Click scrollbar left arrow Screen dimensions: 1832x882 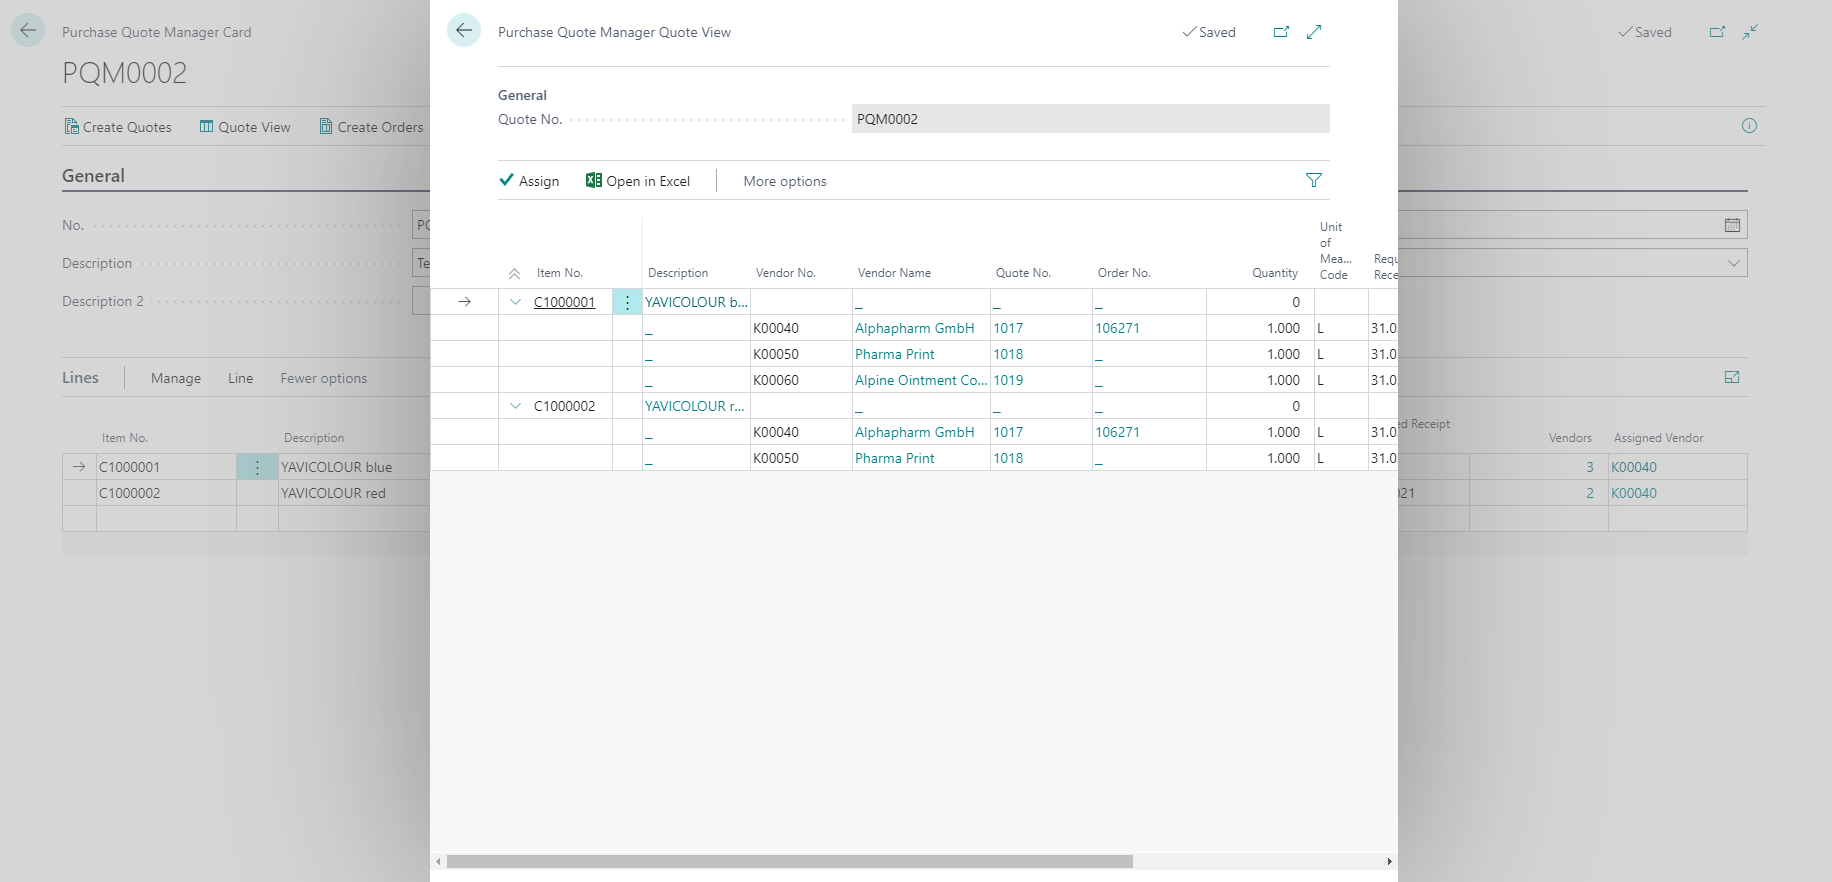pos(438,861)
